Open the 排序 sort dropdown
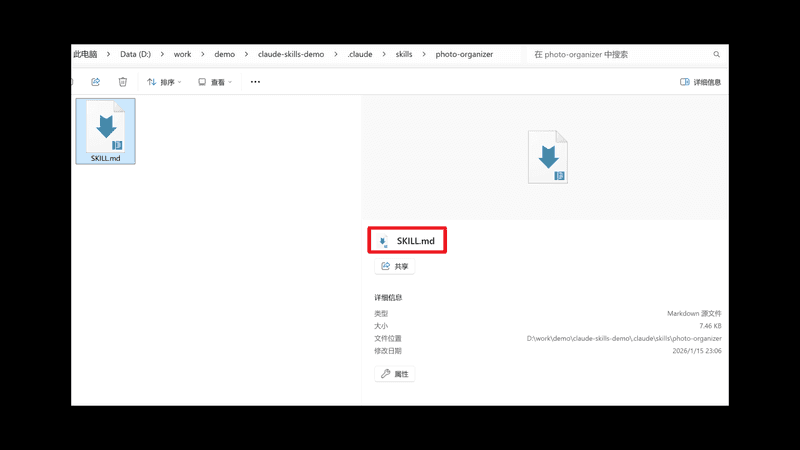 point(164,82)
